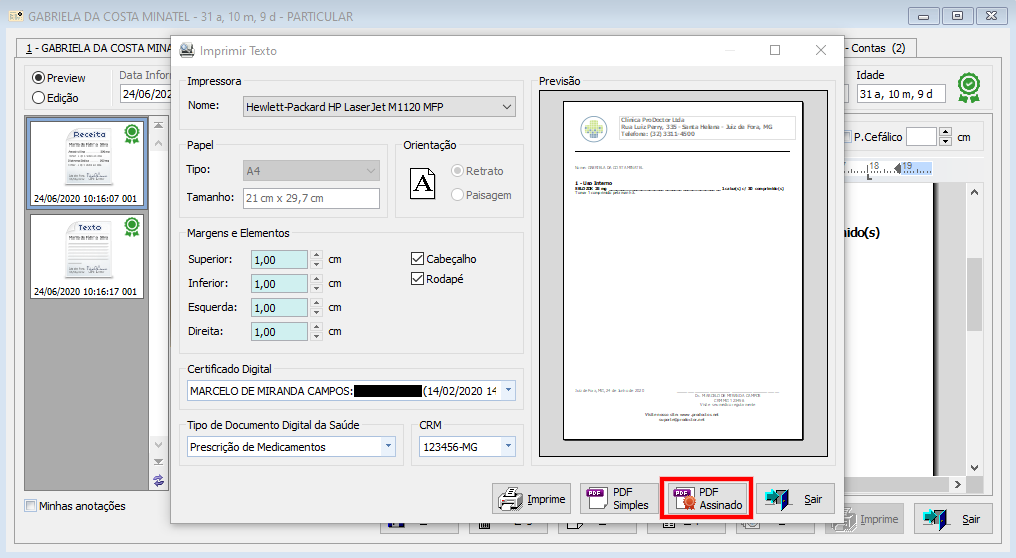This screenshot has height=558, width=1016.
Task: Click the printer icon in the dialog title bar
Action: point(187,50)
